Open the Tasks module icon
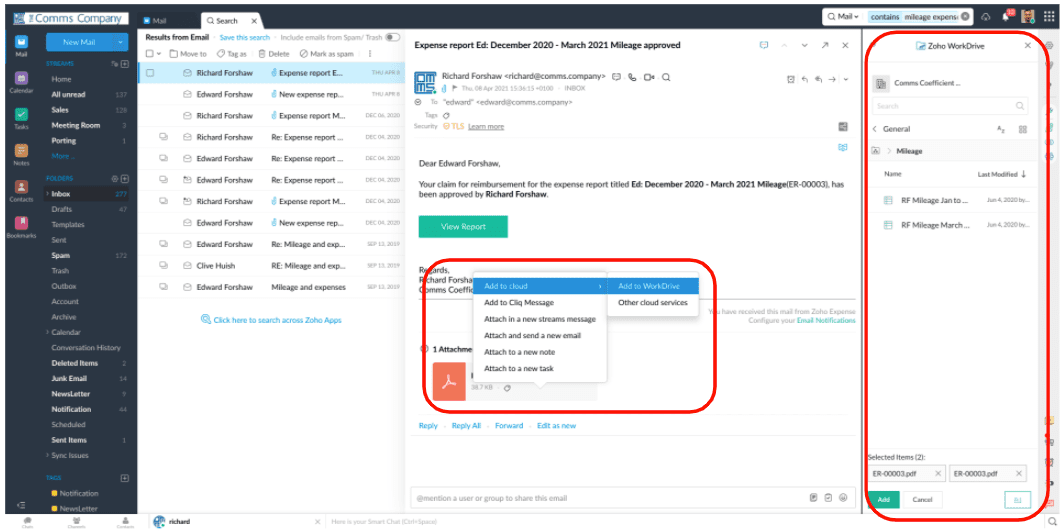1062x531 pixels. point(21,118)
